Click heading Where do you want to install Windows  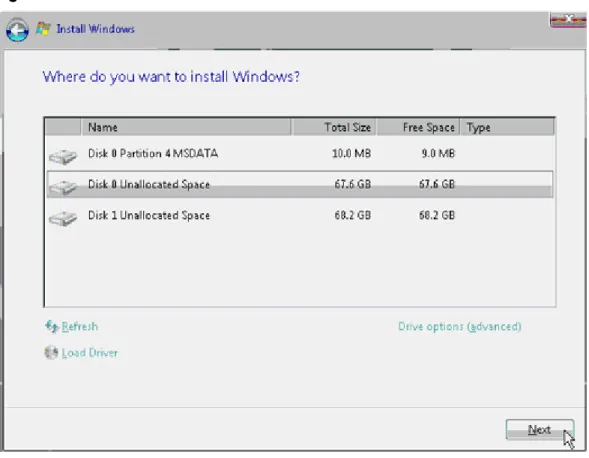[171, 77]
